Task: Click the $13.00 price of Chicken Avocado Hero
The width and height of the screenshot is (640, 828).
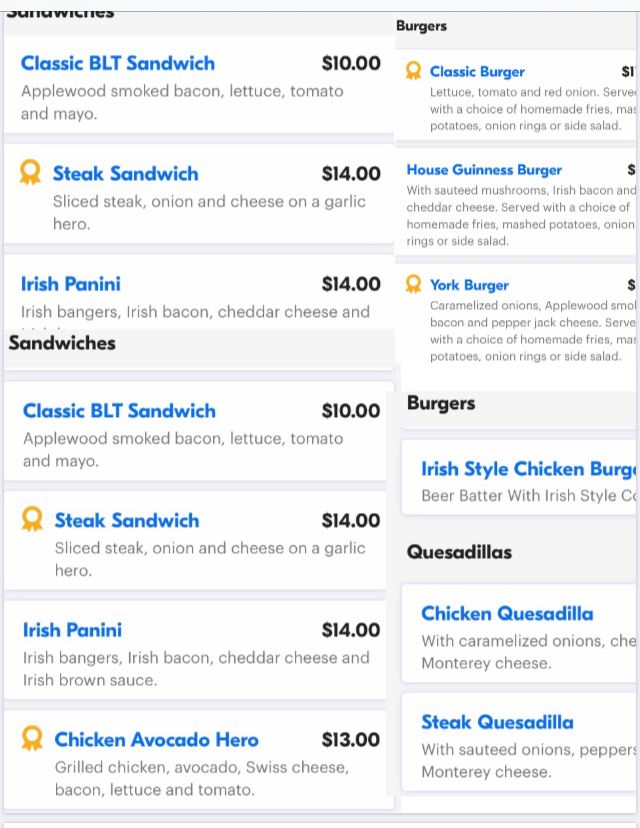Action: coord(350,740)
